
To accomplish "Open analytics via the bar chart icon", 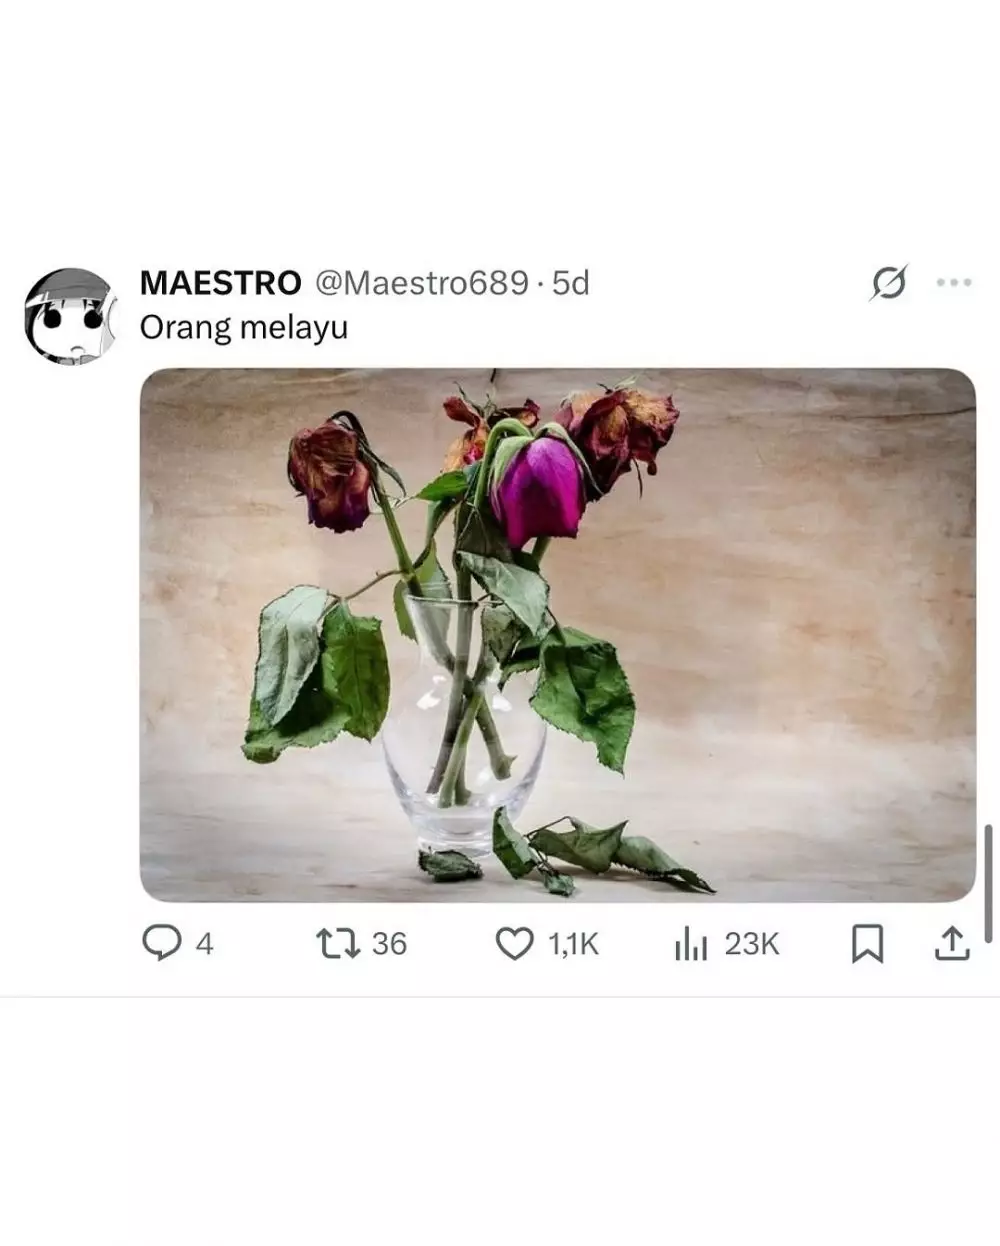I will click(691, 943).
